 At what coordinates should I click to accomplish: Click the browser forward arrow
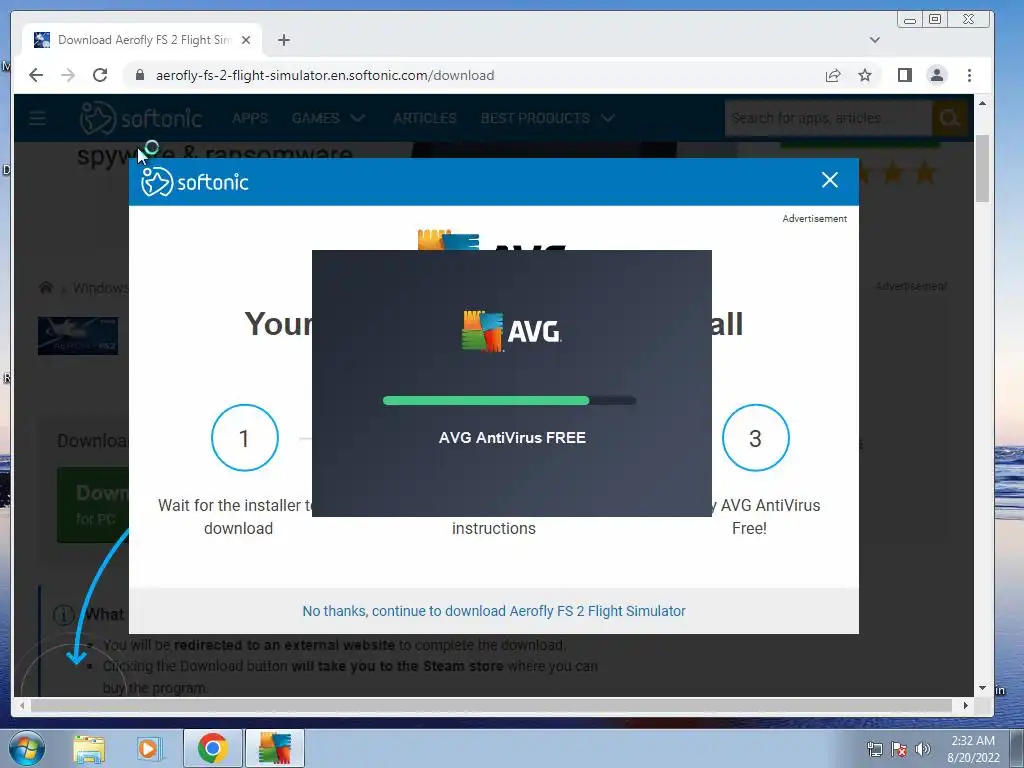coord(68,75)
